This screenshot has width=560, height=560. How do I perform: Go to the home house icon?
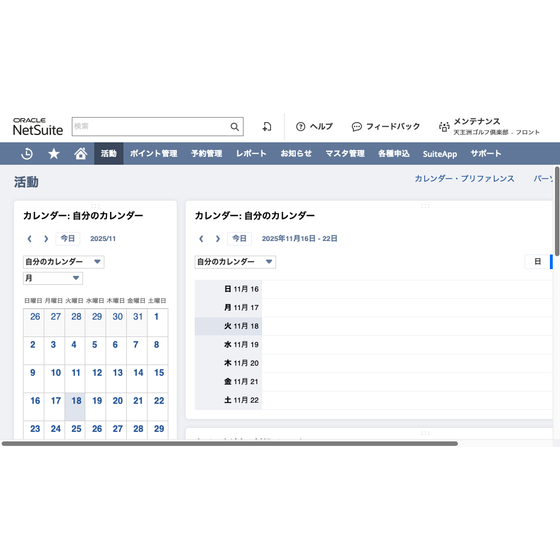pyautogui.click(x=81, y=154)
